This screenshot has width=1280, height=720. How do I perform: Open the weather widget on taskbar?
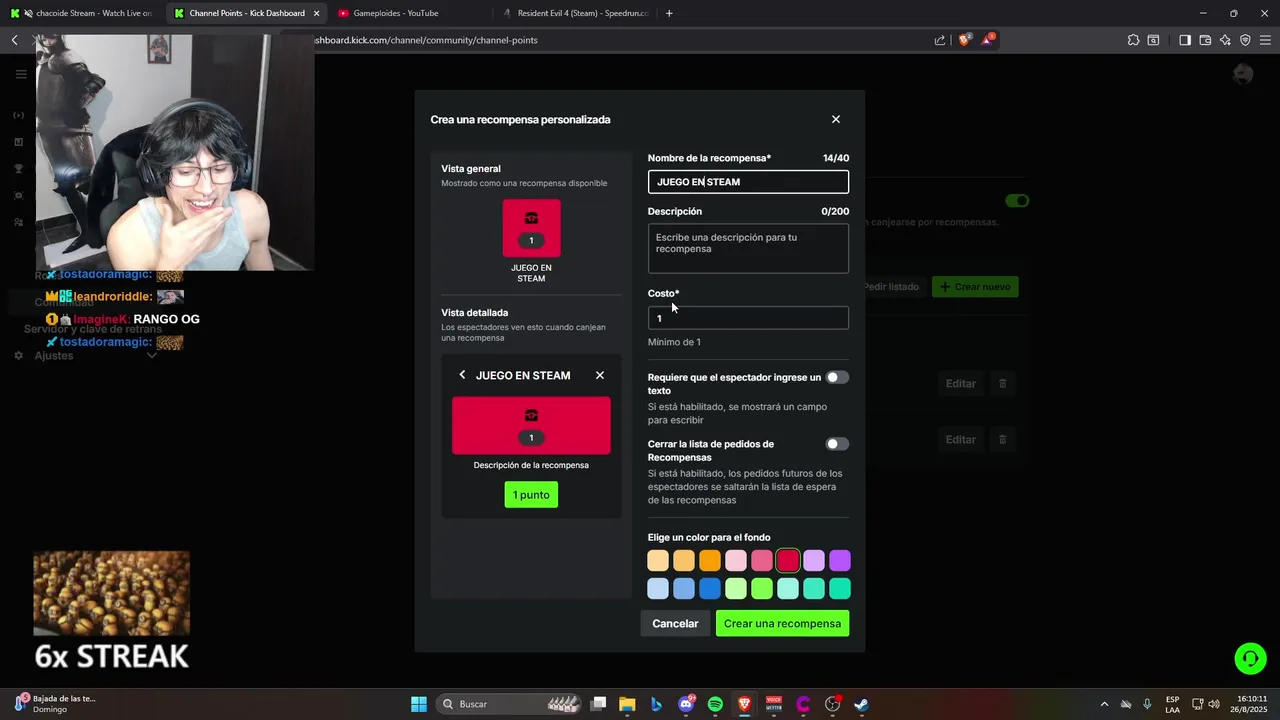pos(55,704)
